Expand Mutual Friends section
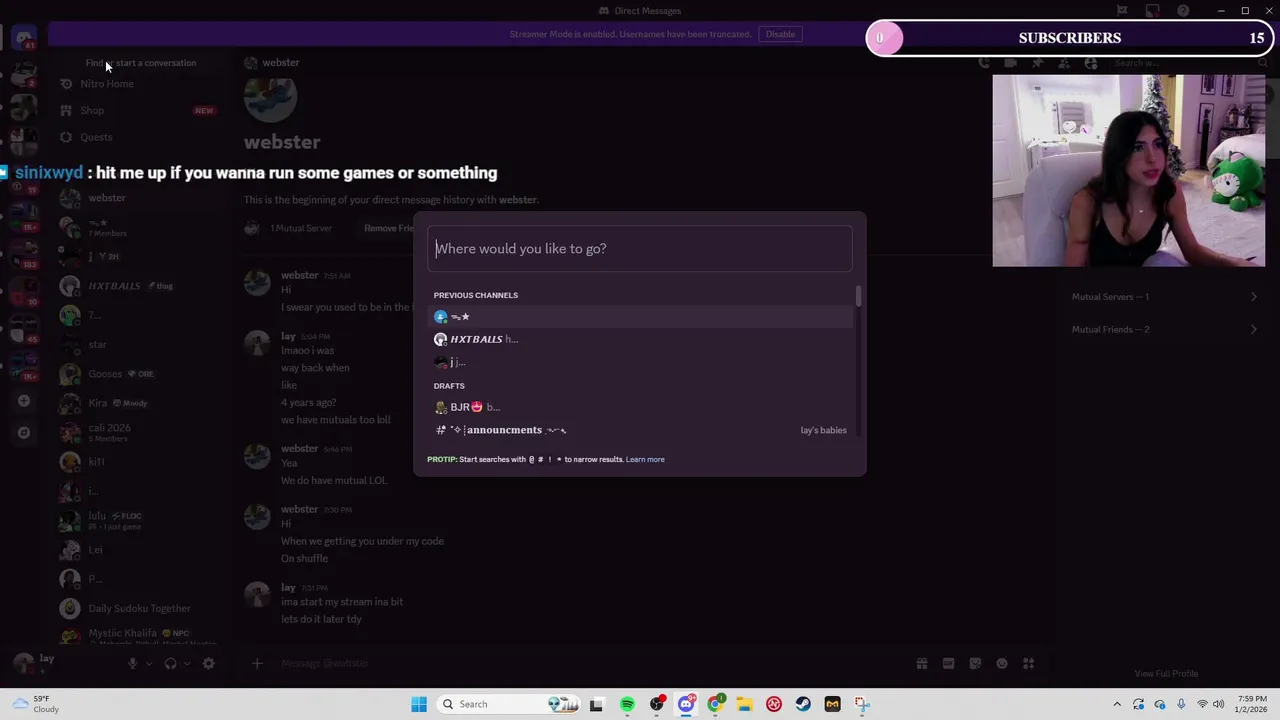Image resolution: width=1280 pixels, height=720 pixels. 1165,329
